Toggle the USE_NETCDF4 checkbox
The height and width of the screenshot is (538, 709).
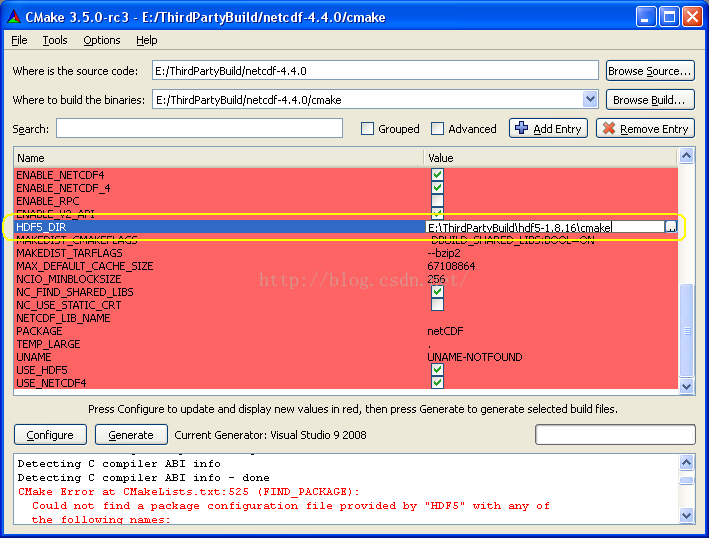tap(437, 383)
